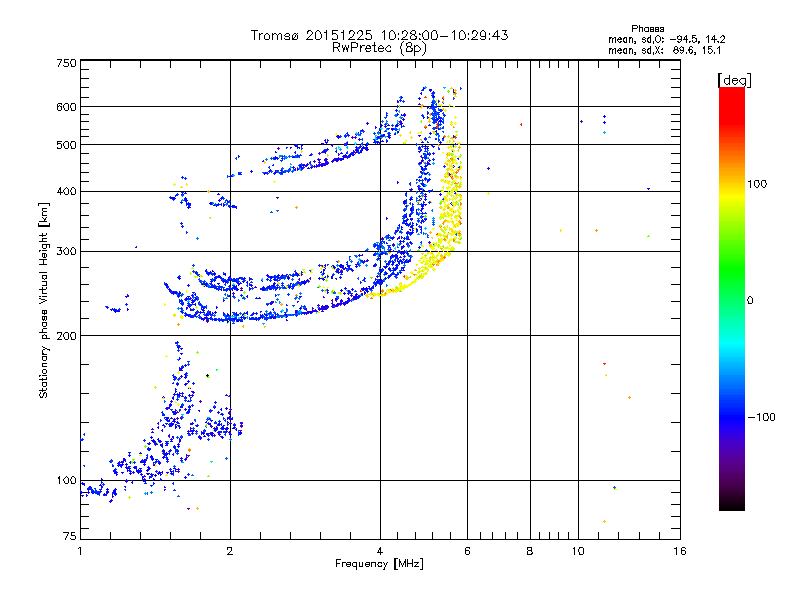This screenshot has height=600, width=800.
Task: Click the x-axis tick "1" MHz
Action: coord(80,551)
